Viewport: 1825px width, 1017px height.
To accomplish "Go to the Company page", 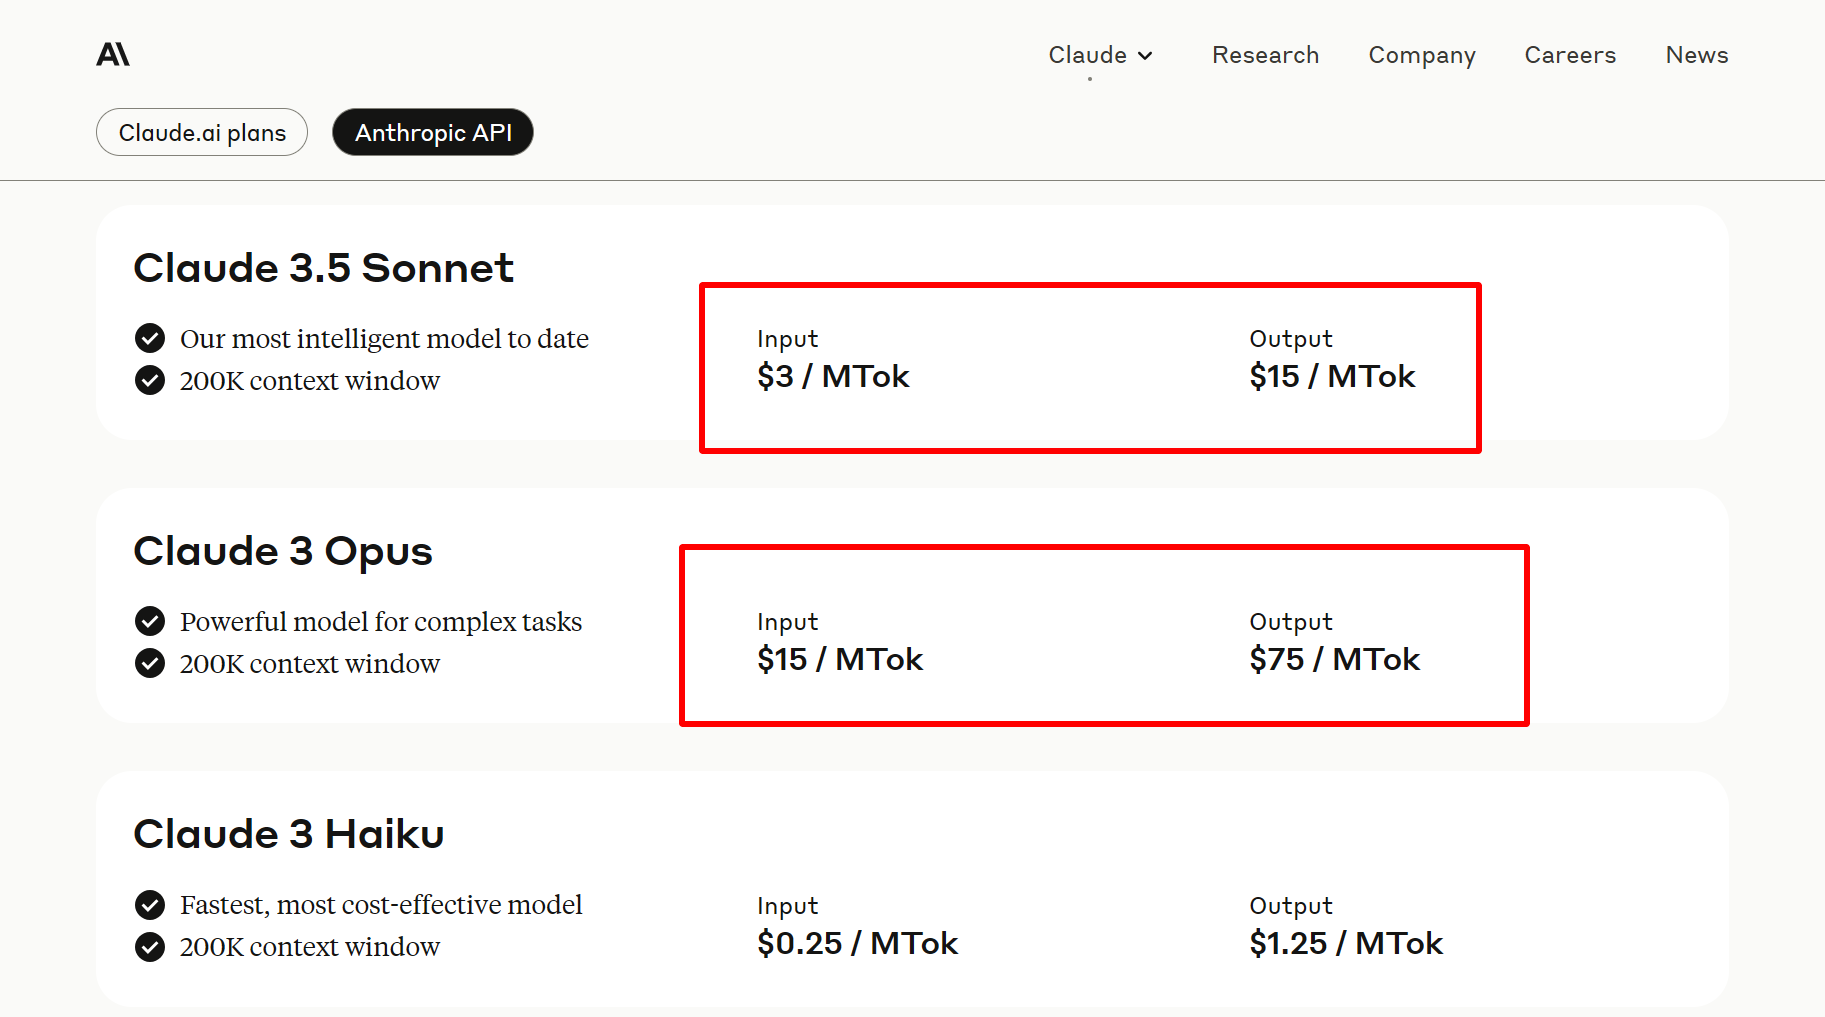I will (1421, 55).
